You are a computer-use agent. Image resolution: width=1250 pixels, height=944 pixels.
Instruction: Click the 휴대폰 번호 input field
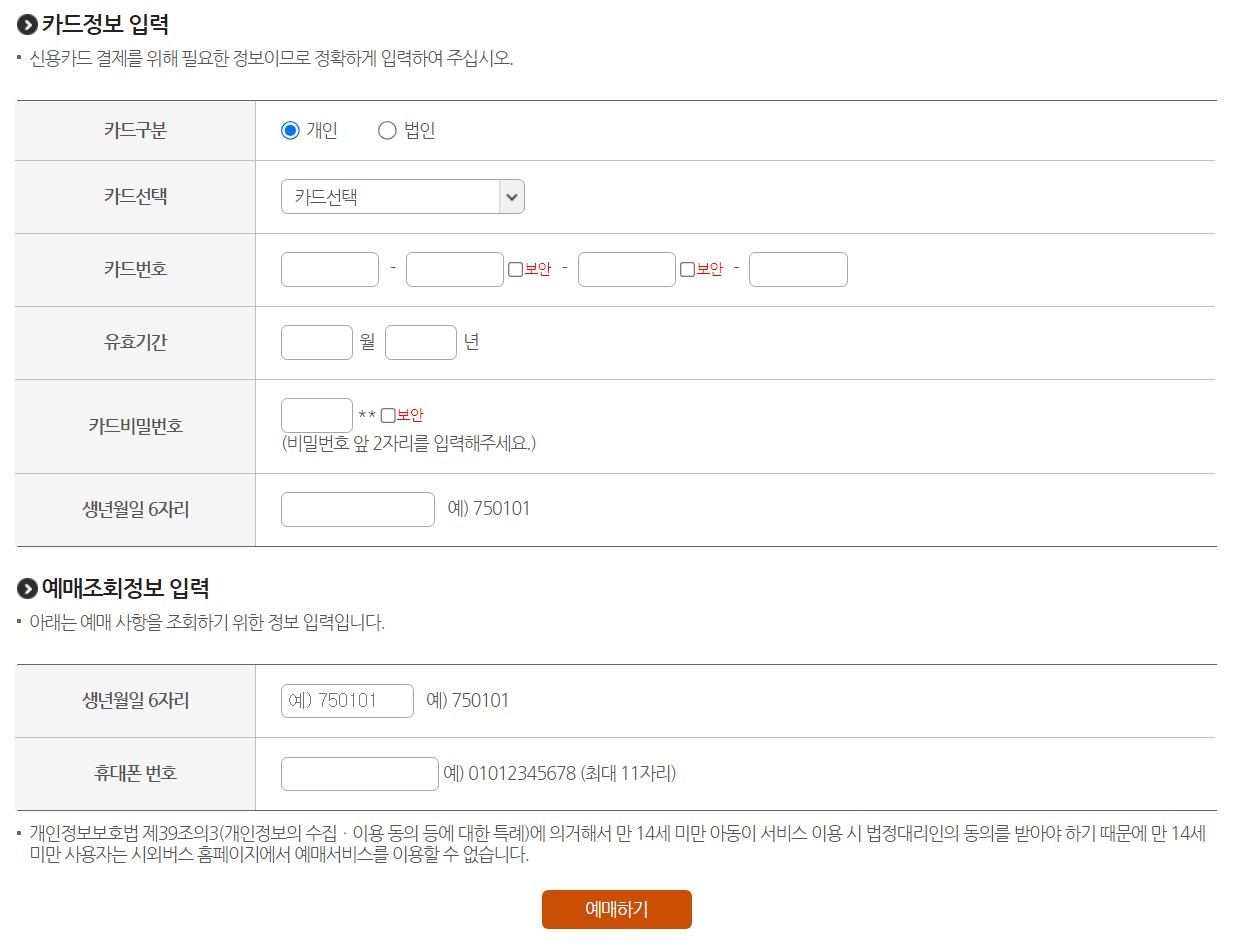(x=360, y=773)
